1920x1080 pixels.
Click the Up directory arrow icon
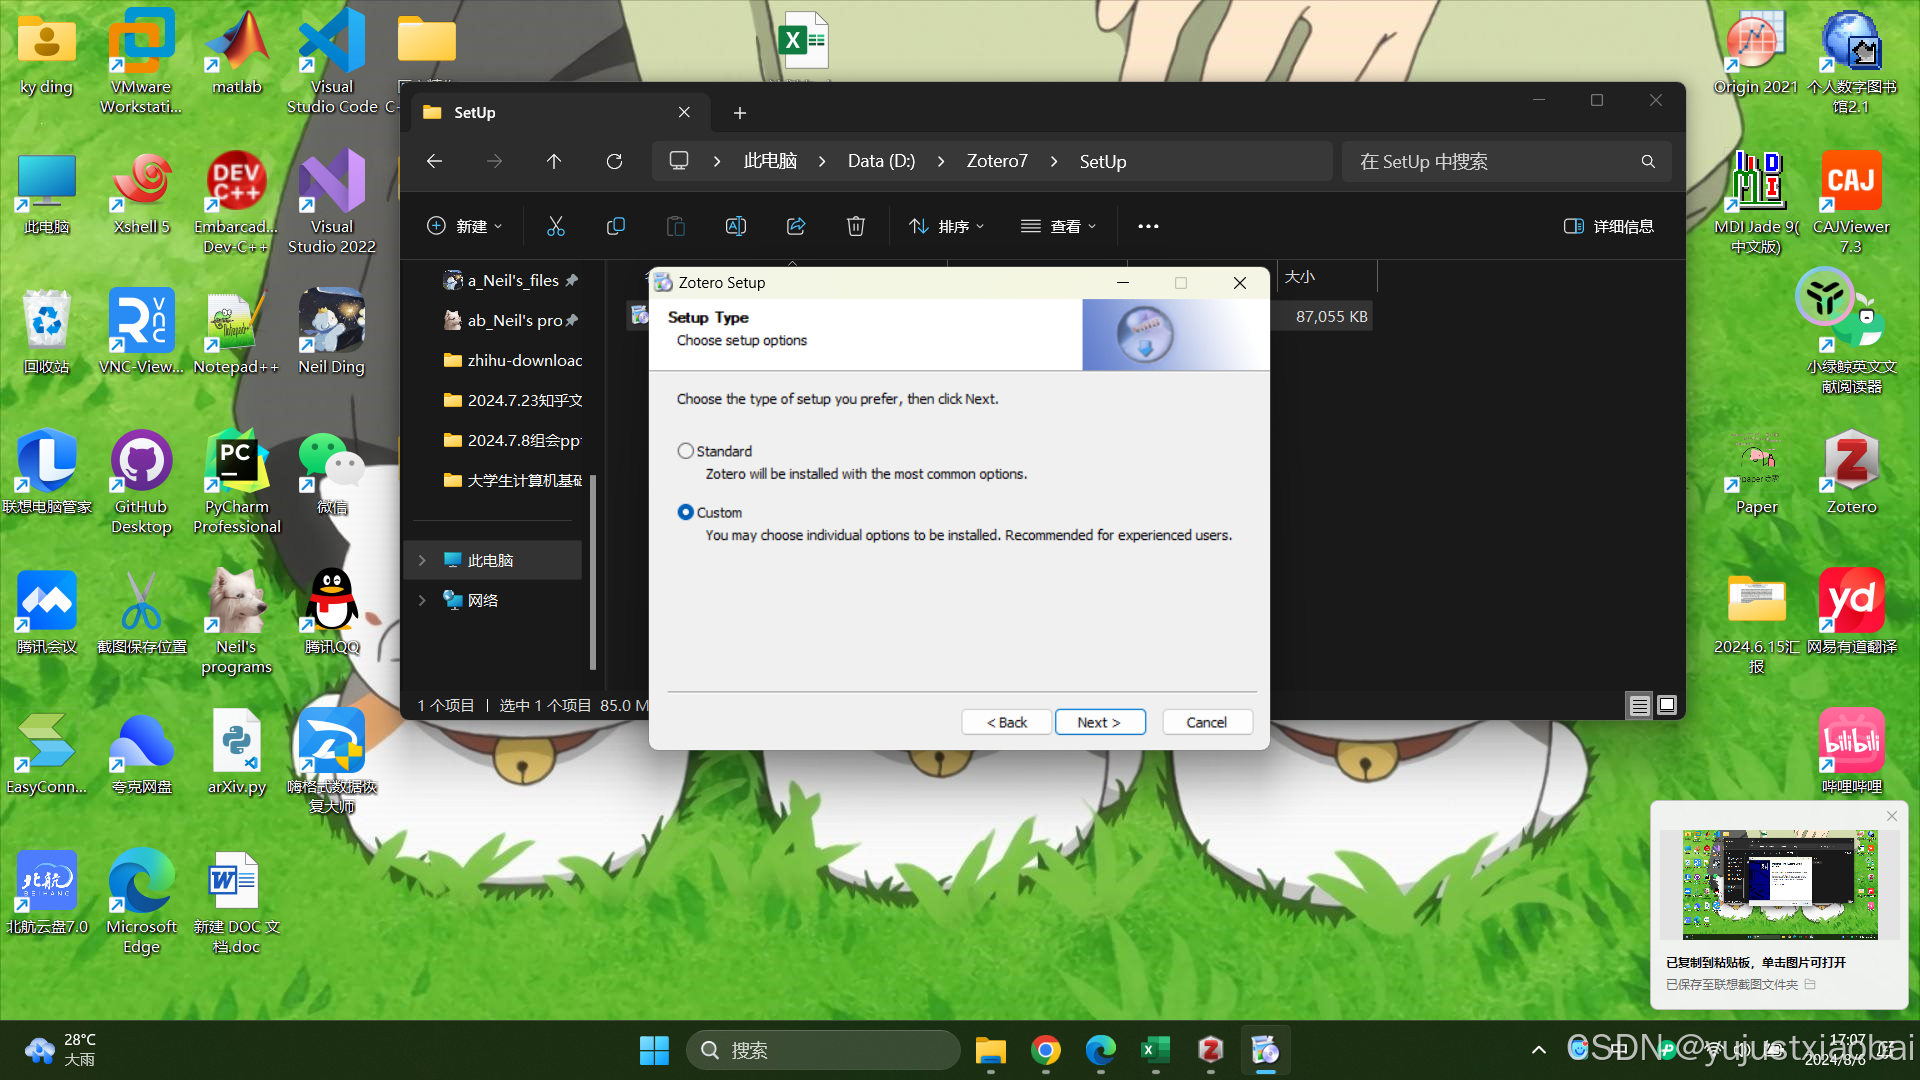[x=554, y=161]
